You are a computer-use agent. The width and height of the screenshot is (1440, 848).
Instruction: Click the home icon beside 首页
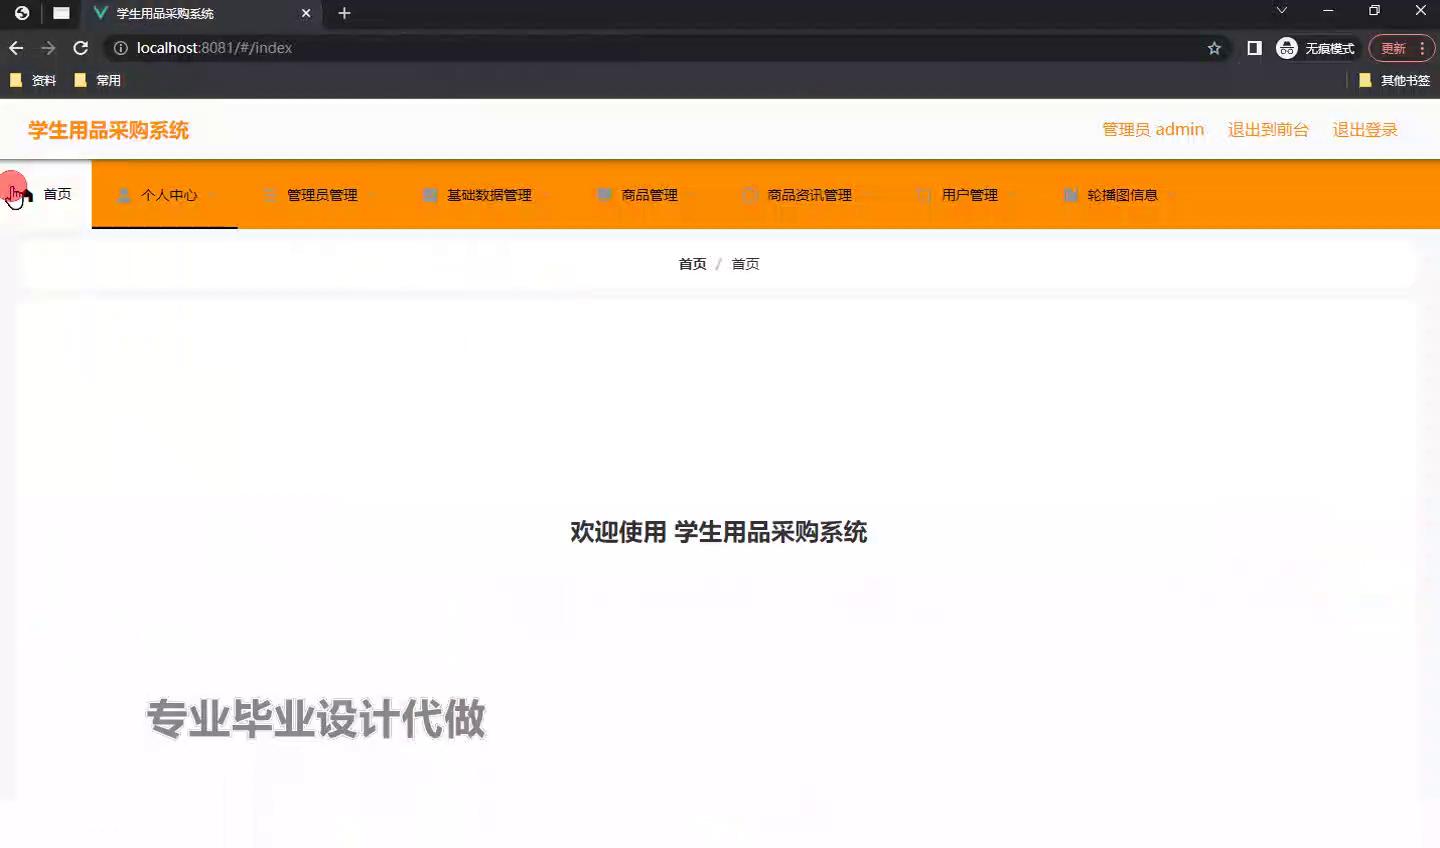point(24,194)
